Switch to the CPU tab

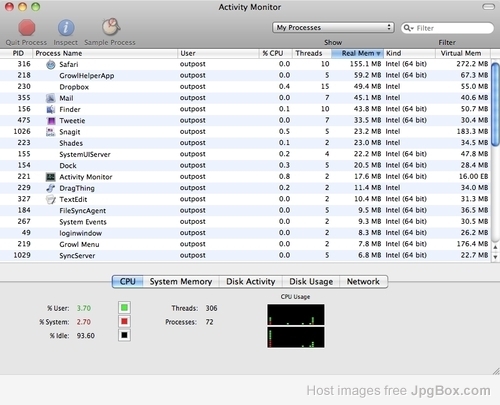tap(128, 282)
